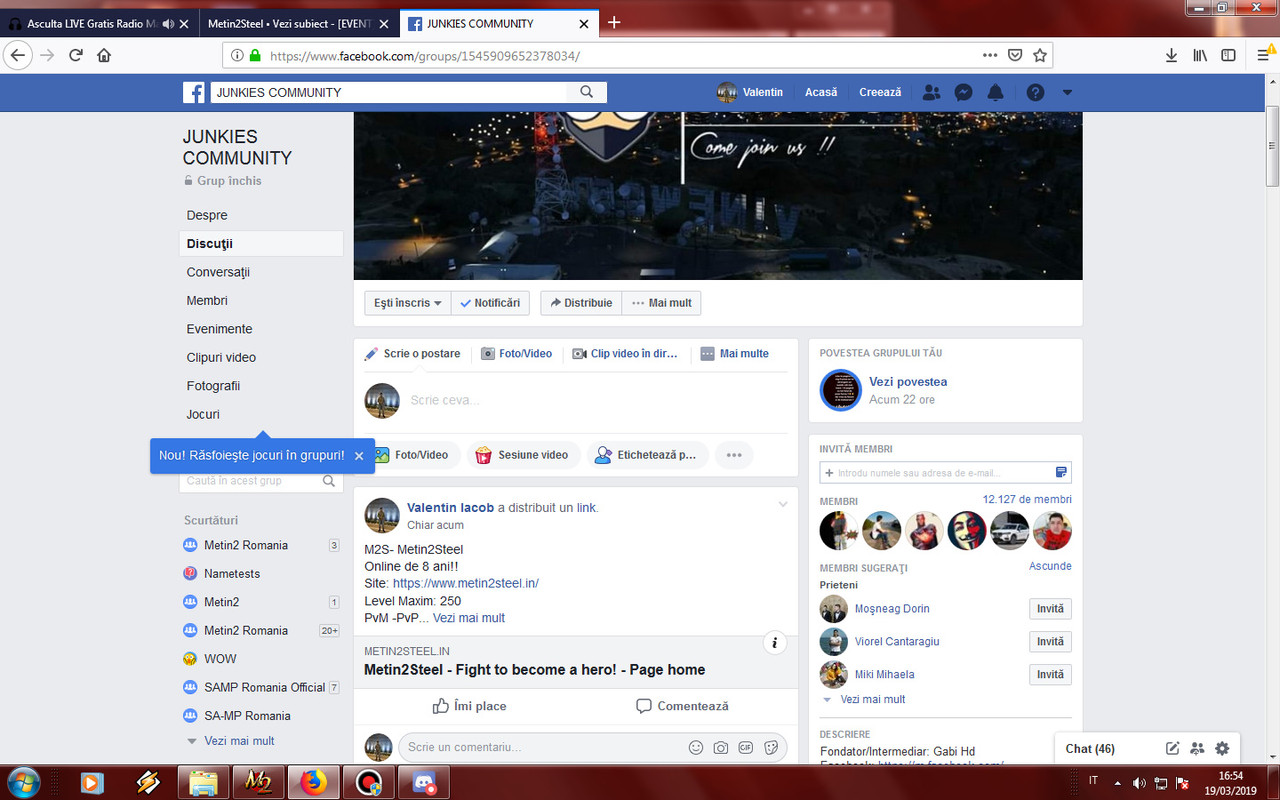Open the 'Ești înscris' membership dropdown

(x=406, y=303)
